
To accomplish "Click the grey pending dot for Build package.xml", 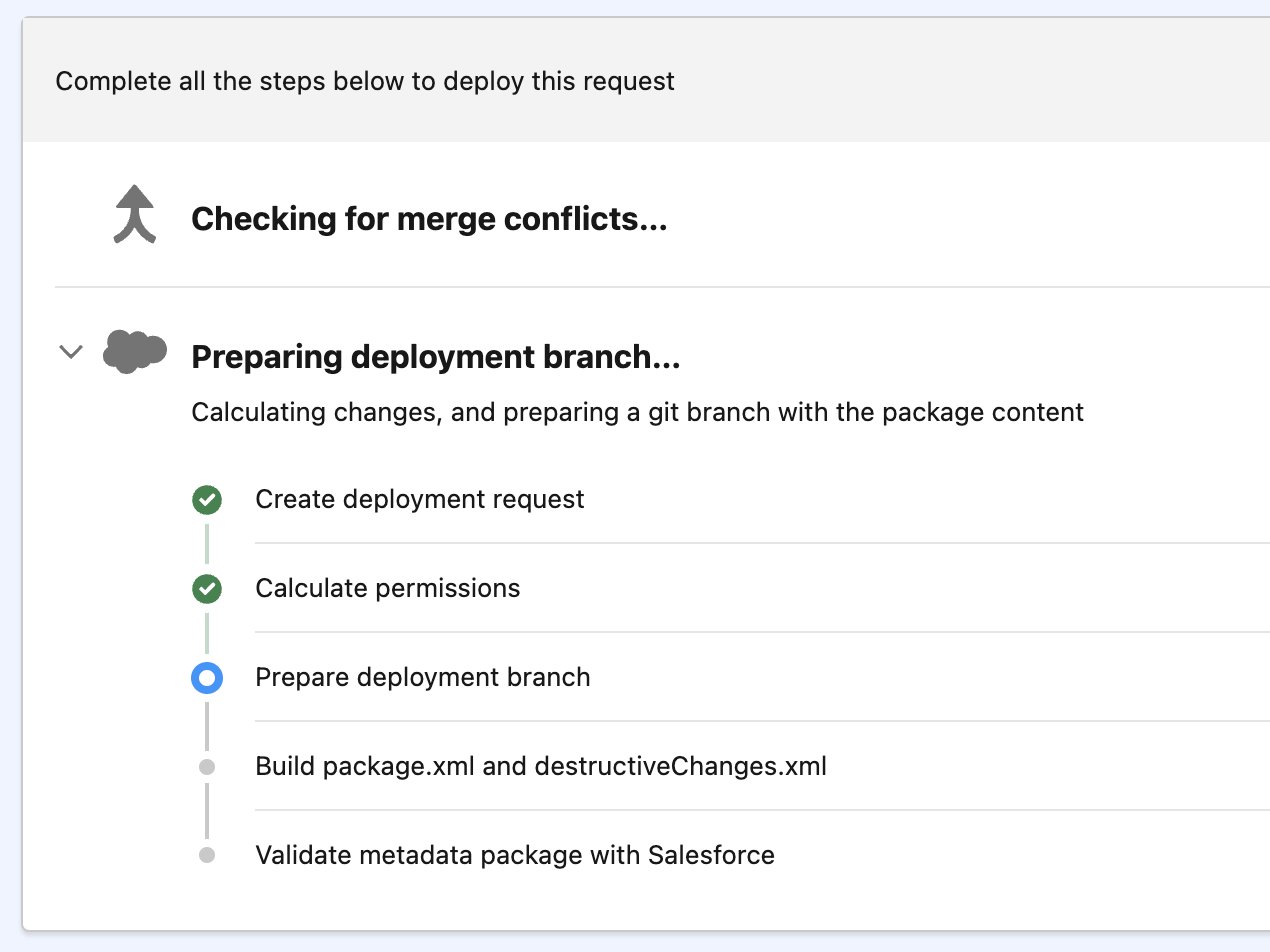I will coord(207,767).
